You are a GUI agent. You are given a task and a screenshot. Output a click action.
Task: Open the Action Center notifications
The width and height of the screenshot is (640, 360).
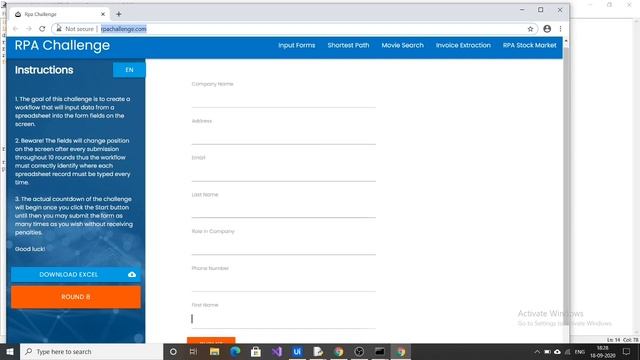click(x=627, y=351)
